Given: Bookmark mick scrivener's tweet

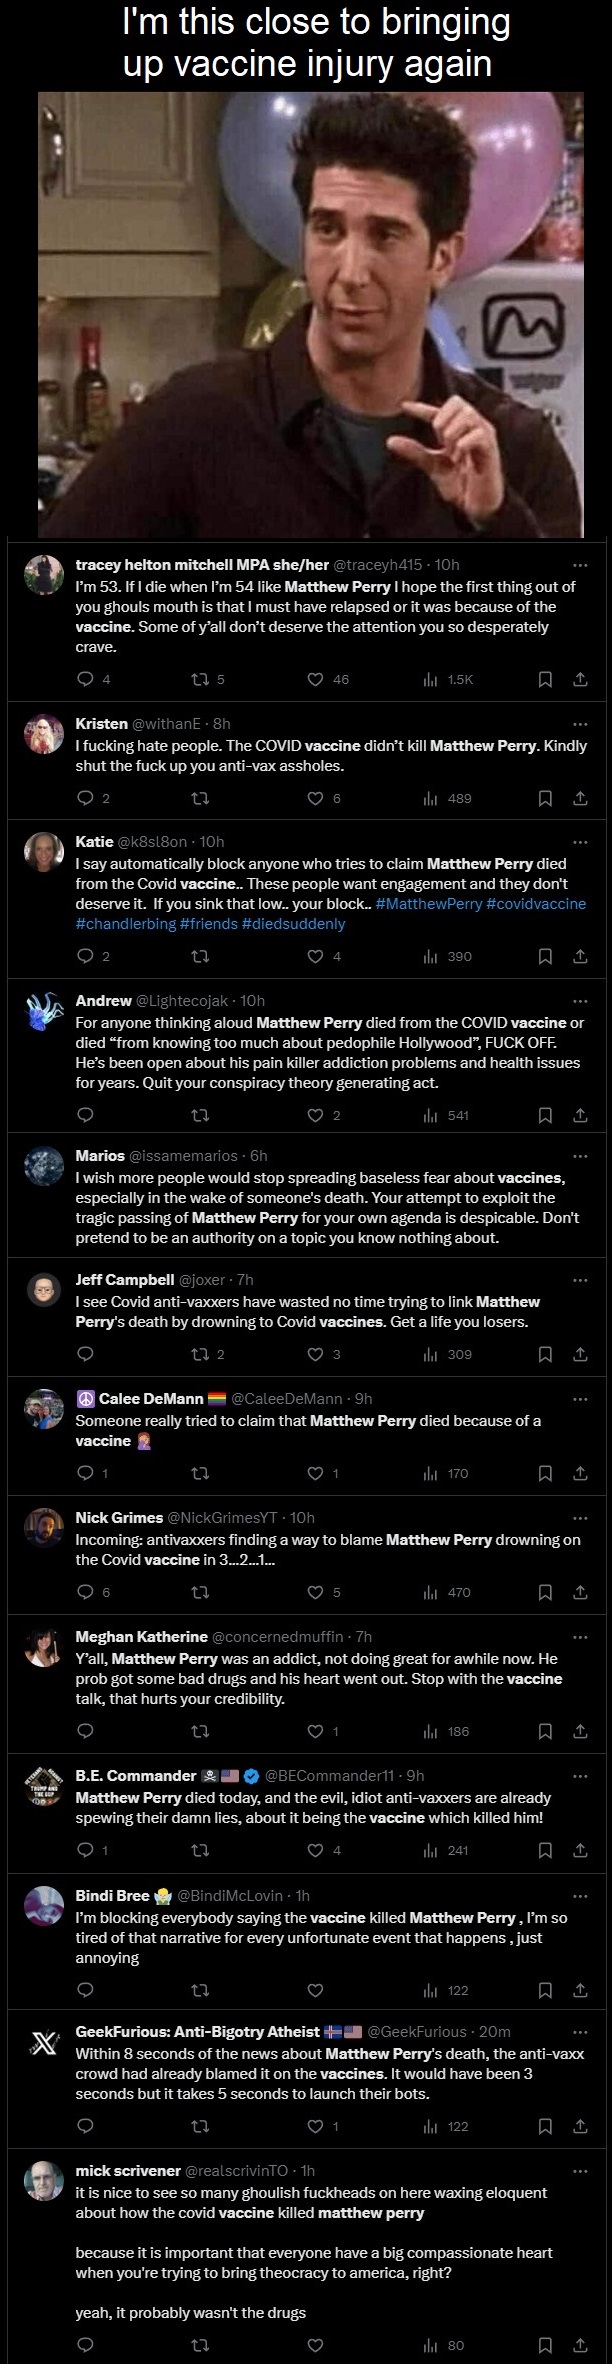Looking at the screenshot, I should [x=545, y=2345].
